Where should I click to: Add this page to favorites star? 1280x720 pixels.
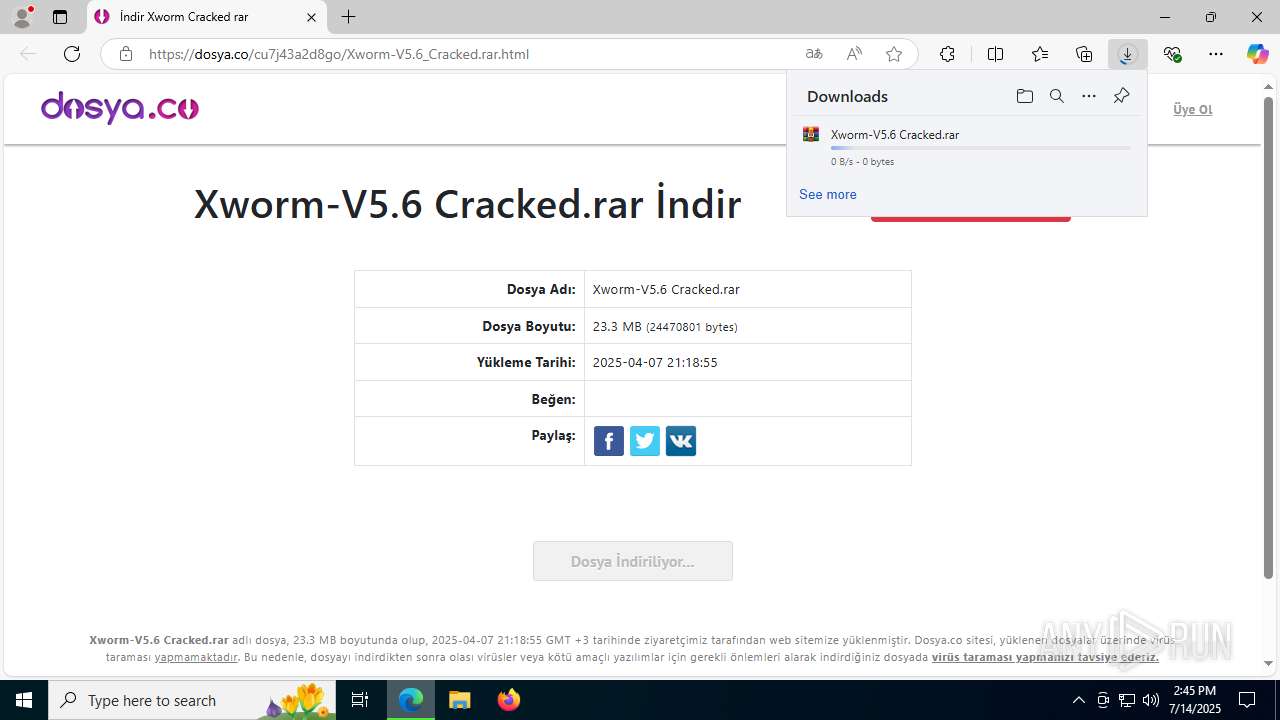pos(894,54)
